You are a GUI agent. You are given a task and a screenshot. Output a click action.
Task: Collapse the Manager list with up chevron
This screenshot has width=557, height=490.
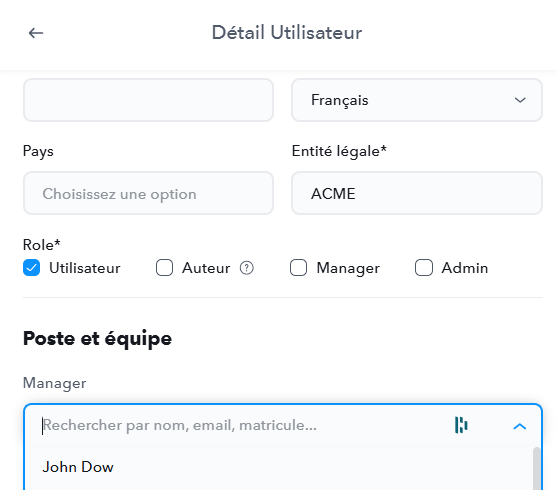[x=520, y=426]
